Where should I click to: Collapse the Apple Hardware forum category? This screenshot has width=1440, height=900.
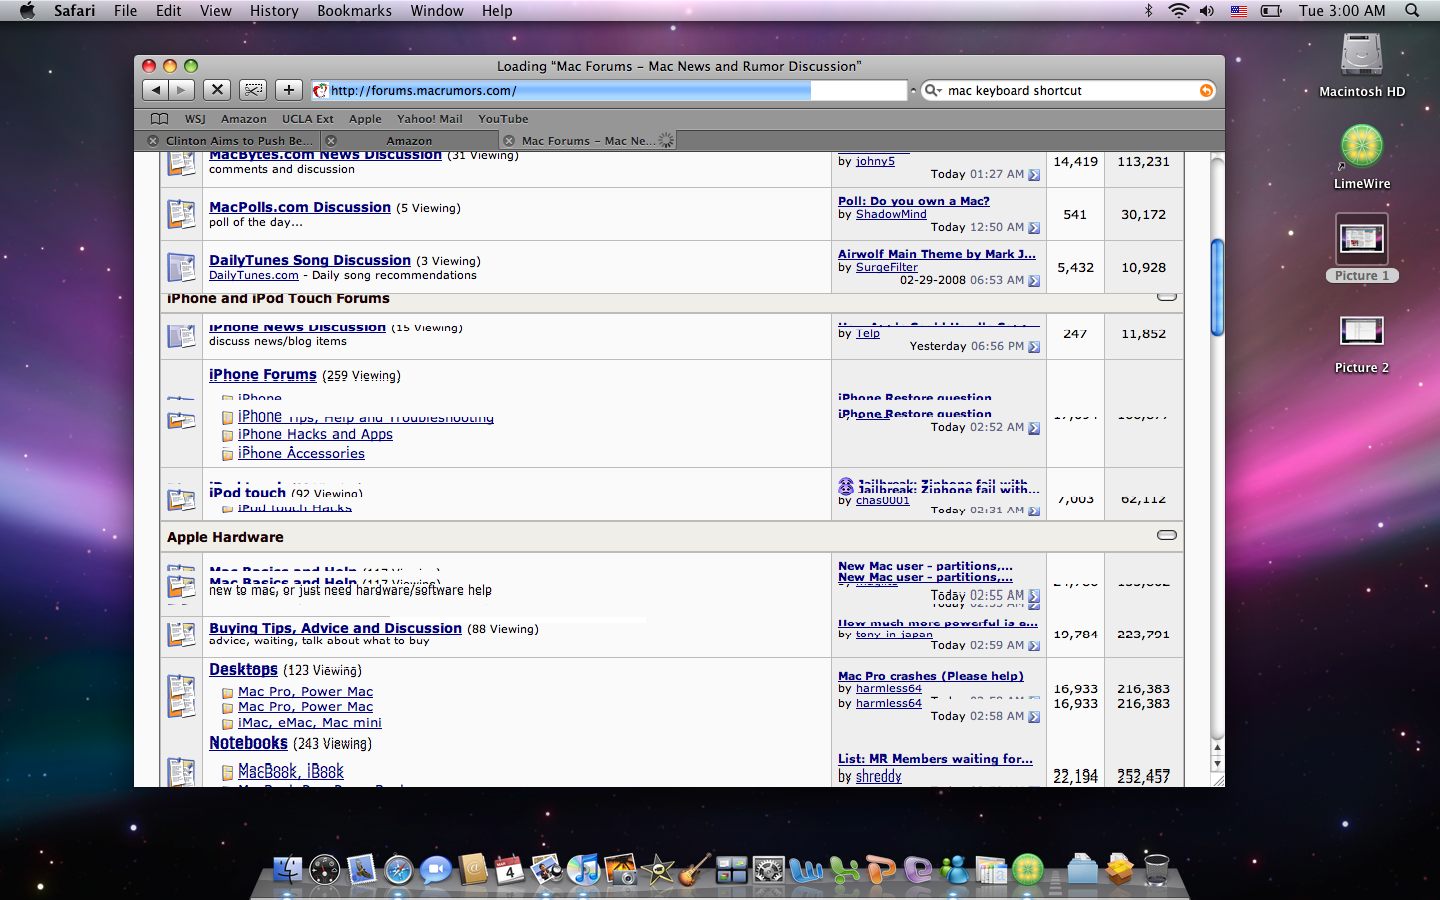[1166, 535]
